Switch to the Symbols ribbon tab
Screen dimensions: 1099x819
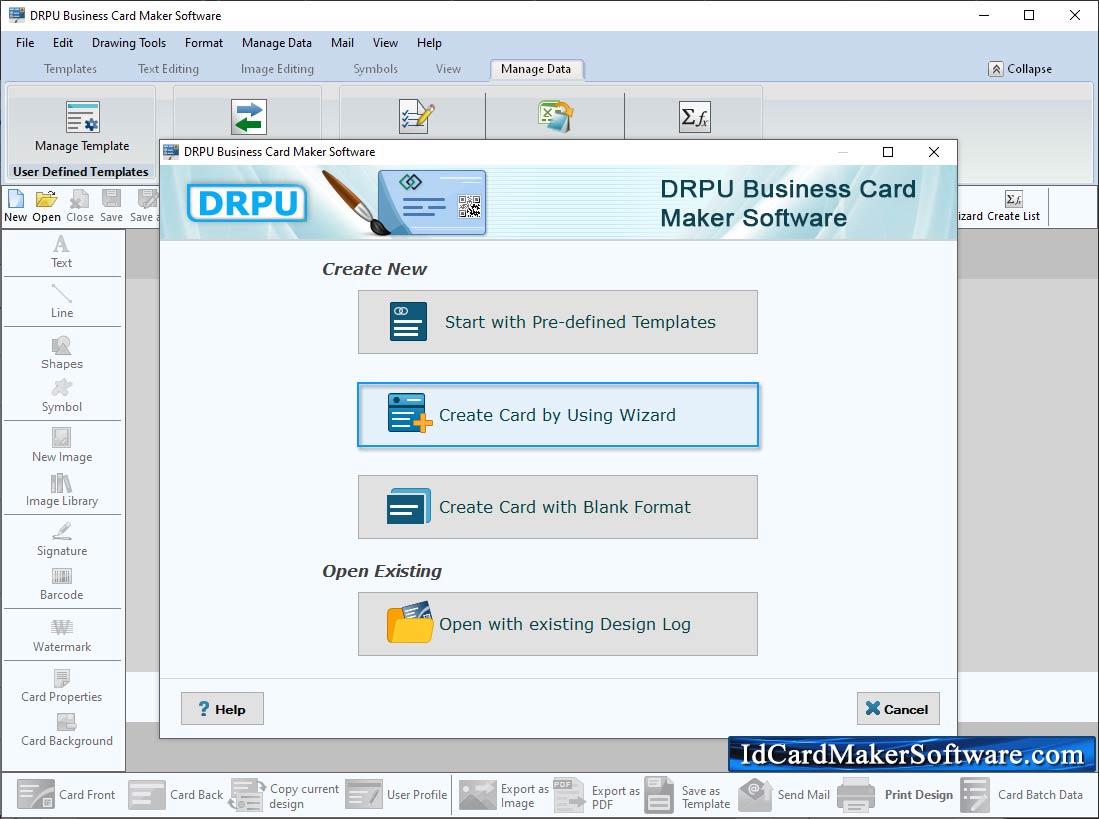click(x=376, y=69)
